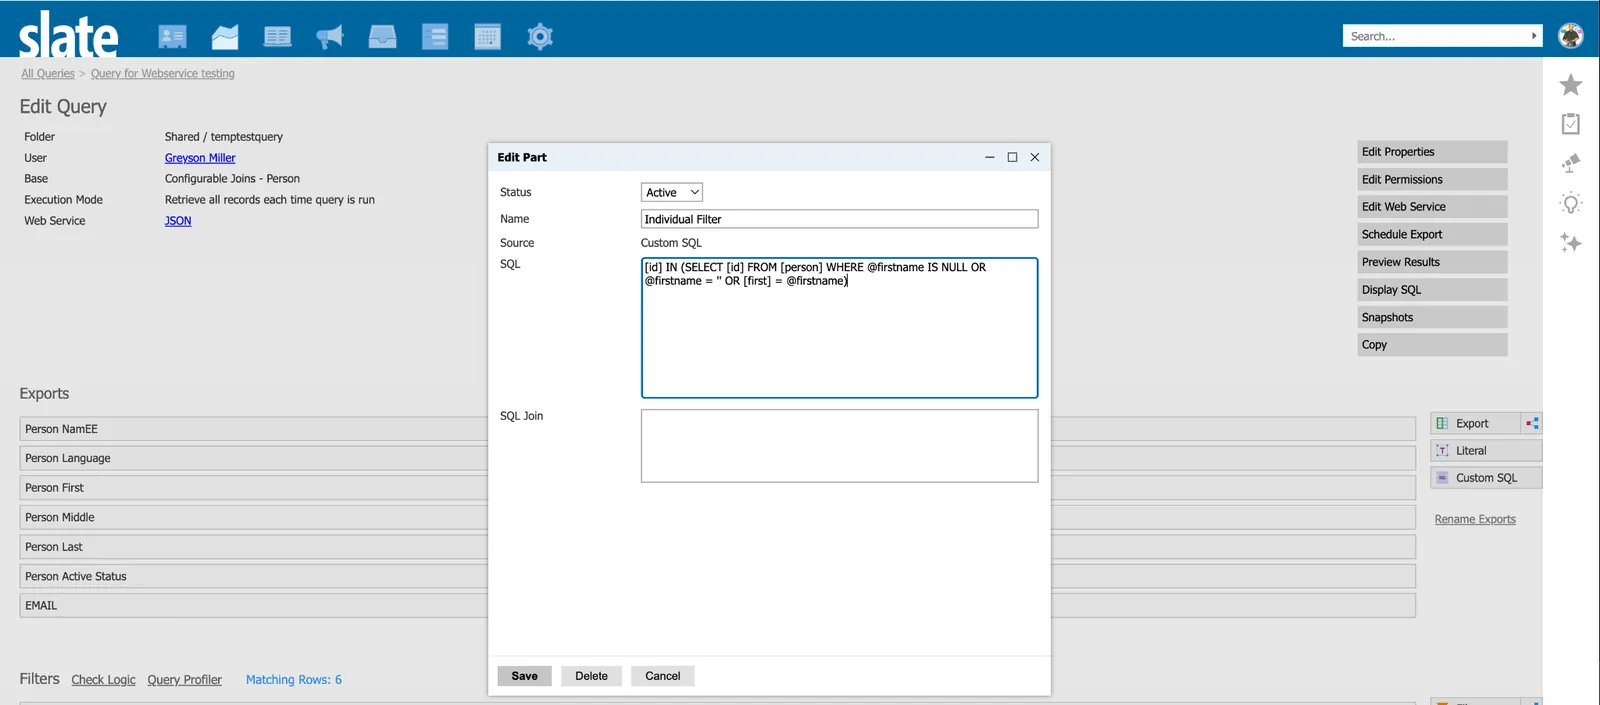This screenshot has height=705, width=1600.
Task: Click the Delete button in dialog
Action: pyautogui.click(x=591, y=676)
